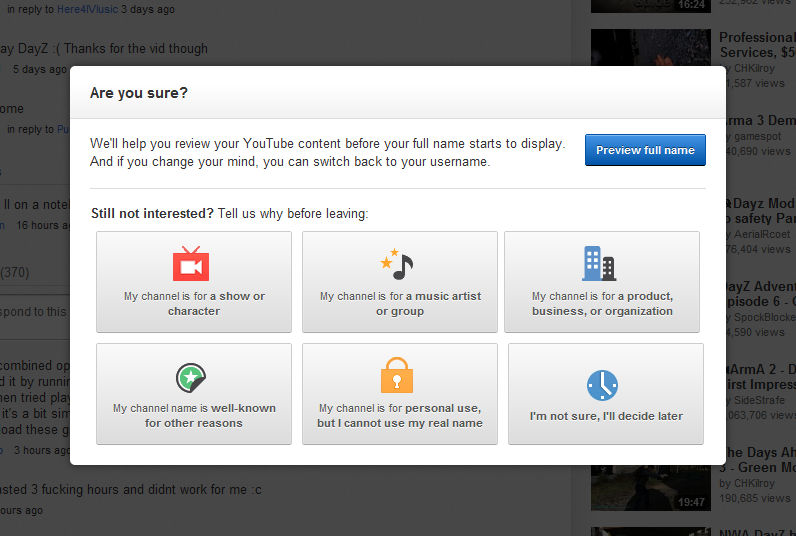Choose 'personal use, but I cannot use my real name'
The height and width of the screenshot is (536, 796).
(x=400, y=394)
